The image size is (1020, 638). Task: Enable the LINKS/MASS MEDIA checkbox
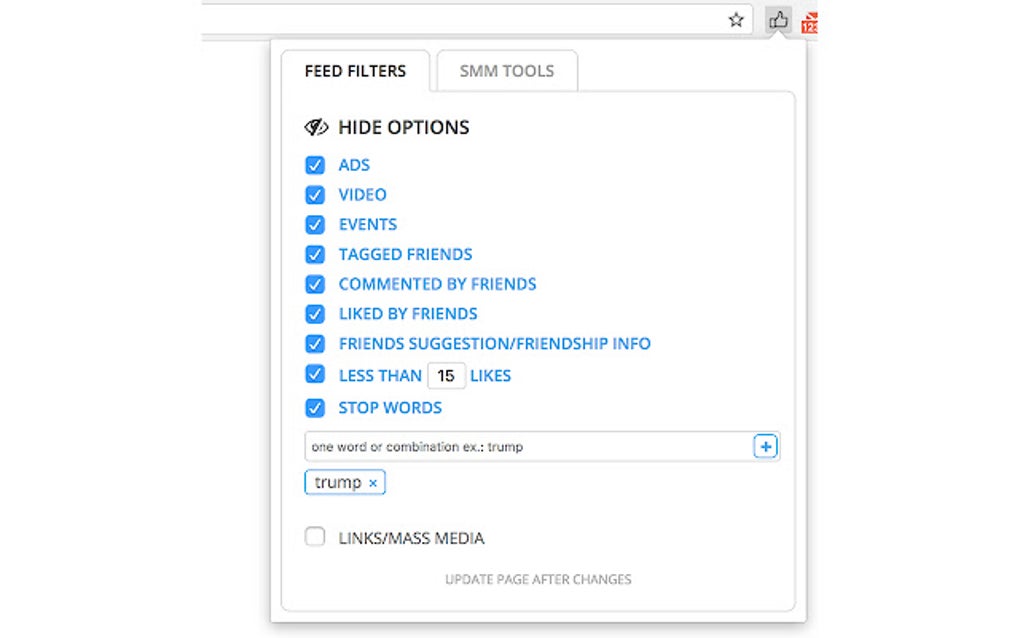pos(315,537)
